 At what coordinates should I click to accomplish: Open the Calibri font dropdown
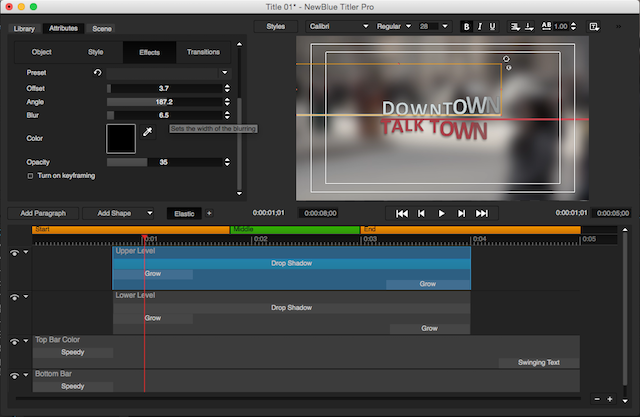[337, 26]
